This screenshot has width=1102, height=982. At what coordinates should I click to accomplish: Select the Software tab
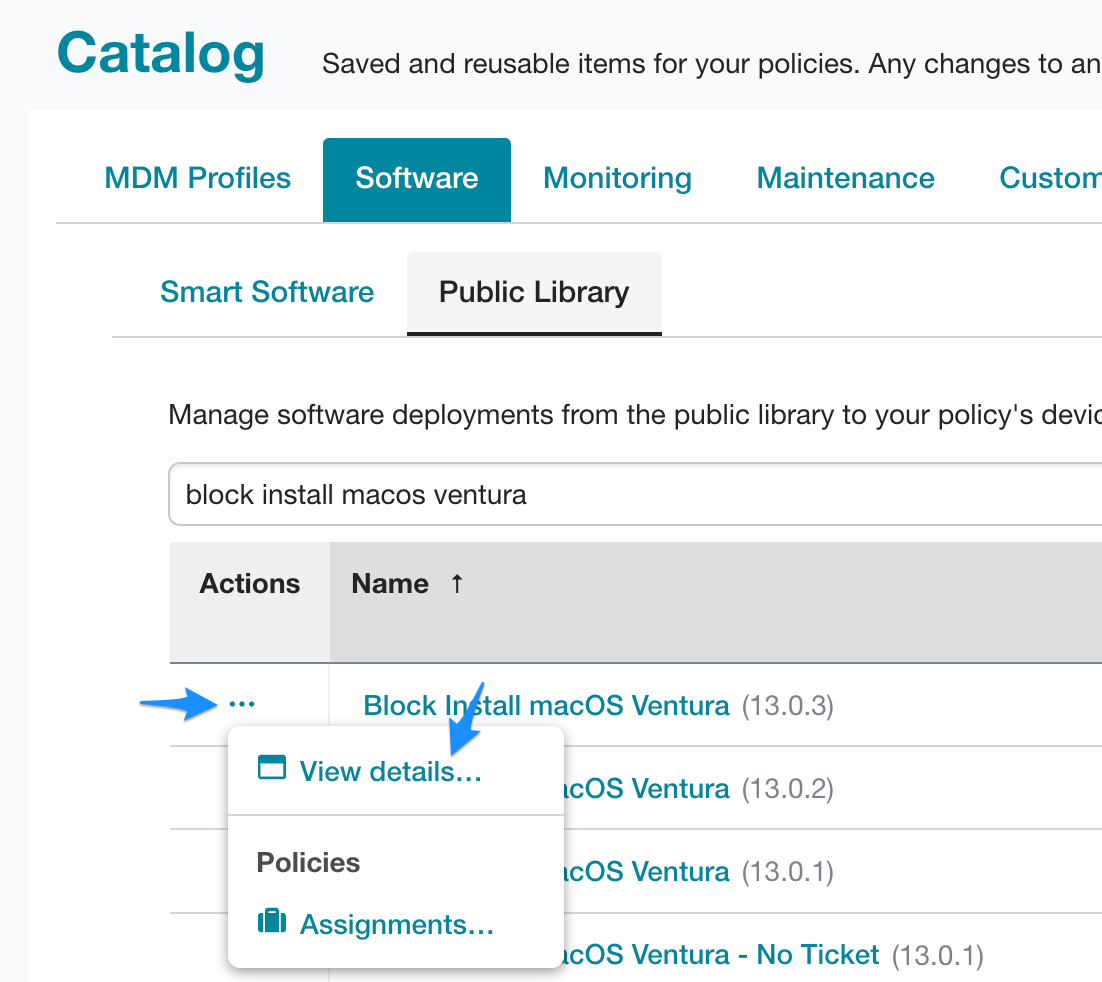pos(417,180)
